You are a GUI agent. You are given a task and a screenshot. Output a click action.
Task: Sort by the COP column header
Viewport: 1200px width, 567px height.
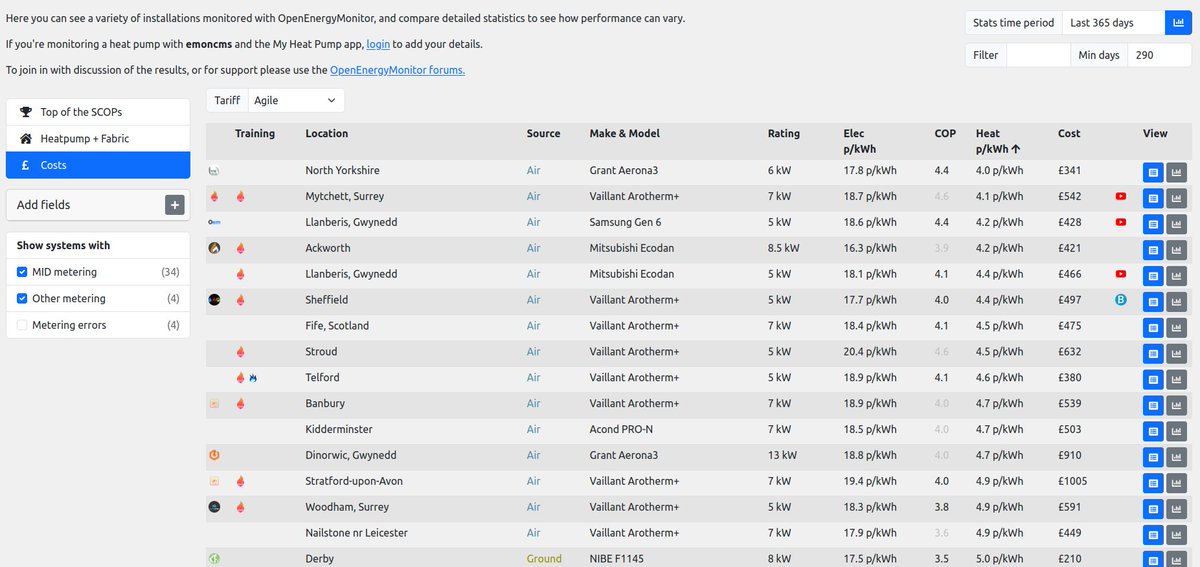945,133
